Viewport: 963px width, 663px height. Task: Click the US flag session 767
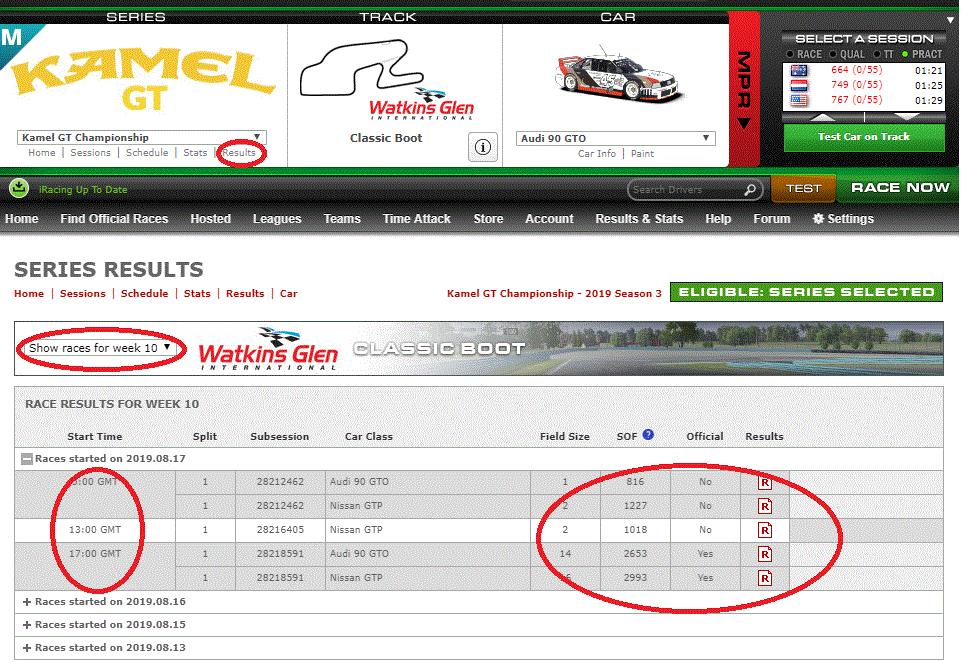pyautogui.click(x=798, y=100)
